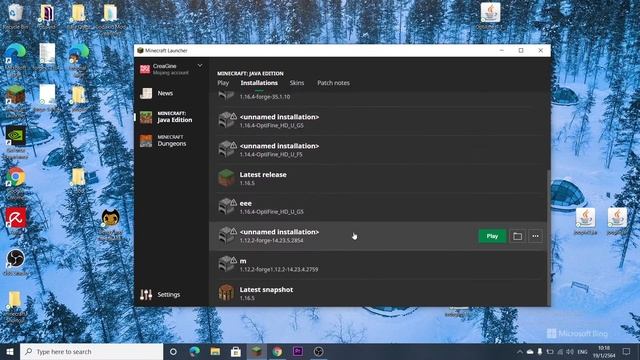This screenshot has width=640, height=360.
Task: Expand the CreaGee account dropdown
Action: [200, 65]
